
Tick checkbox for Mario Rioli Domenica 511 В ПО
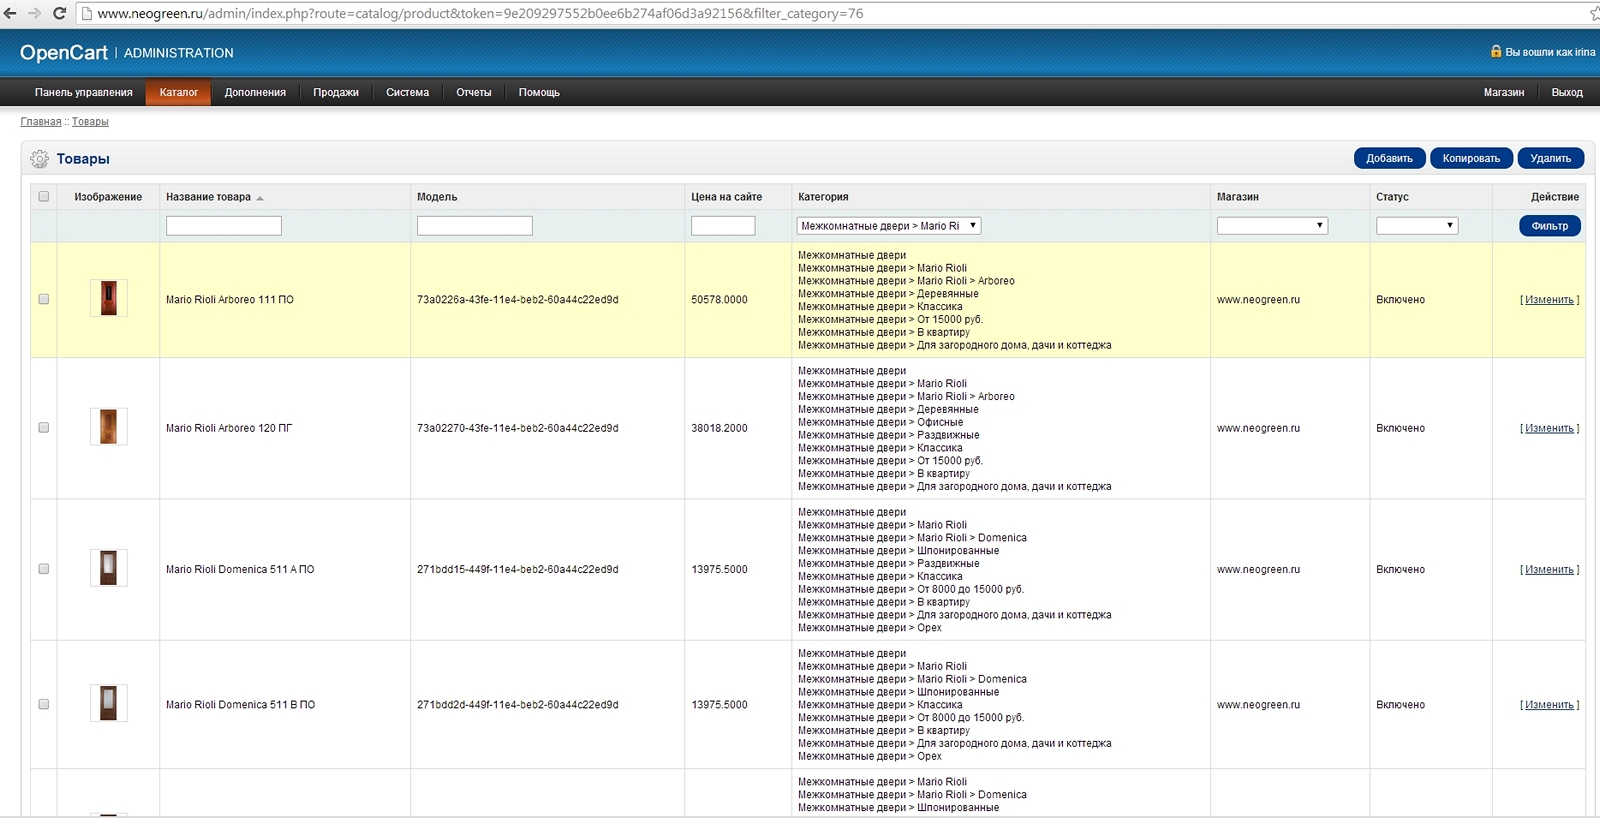coord(43,704)
